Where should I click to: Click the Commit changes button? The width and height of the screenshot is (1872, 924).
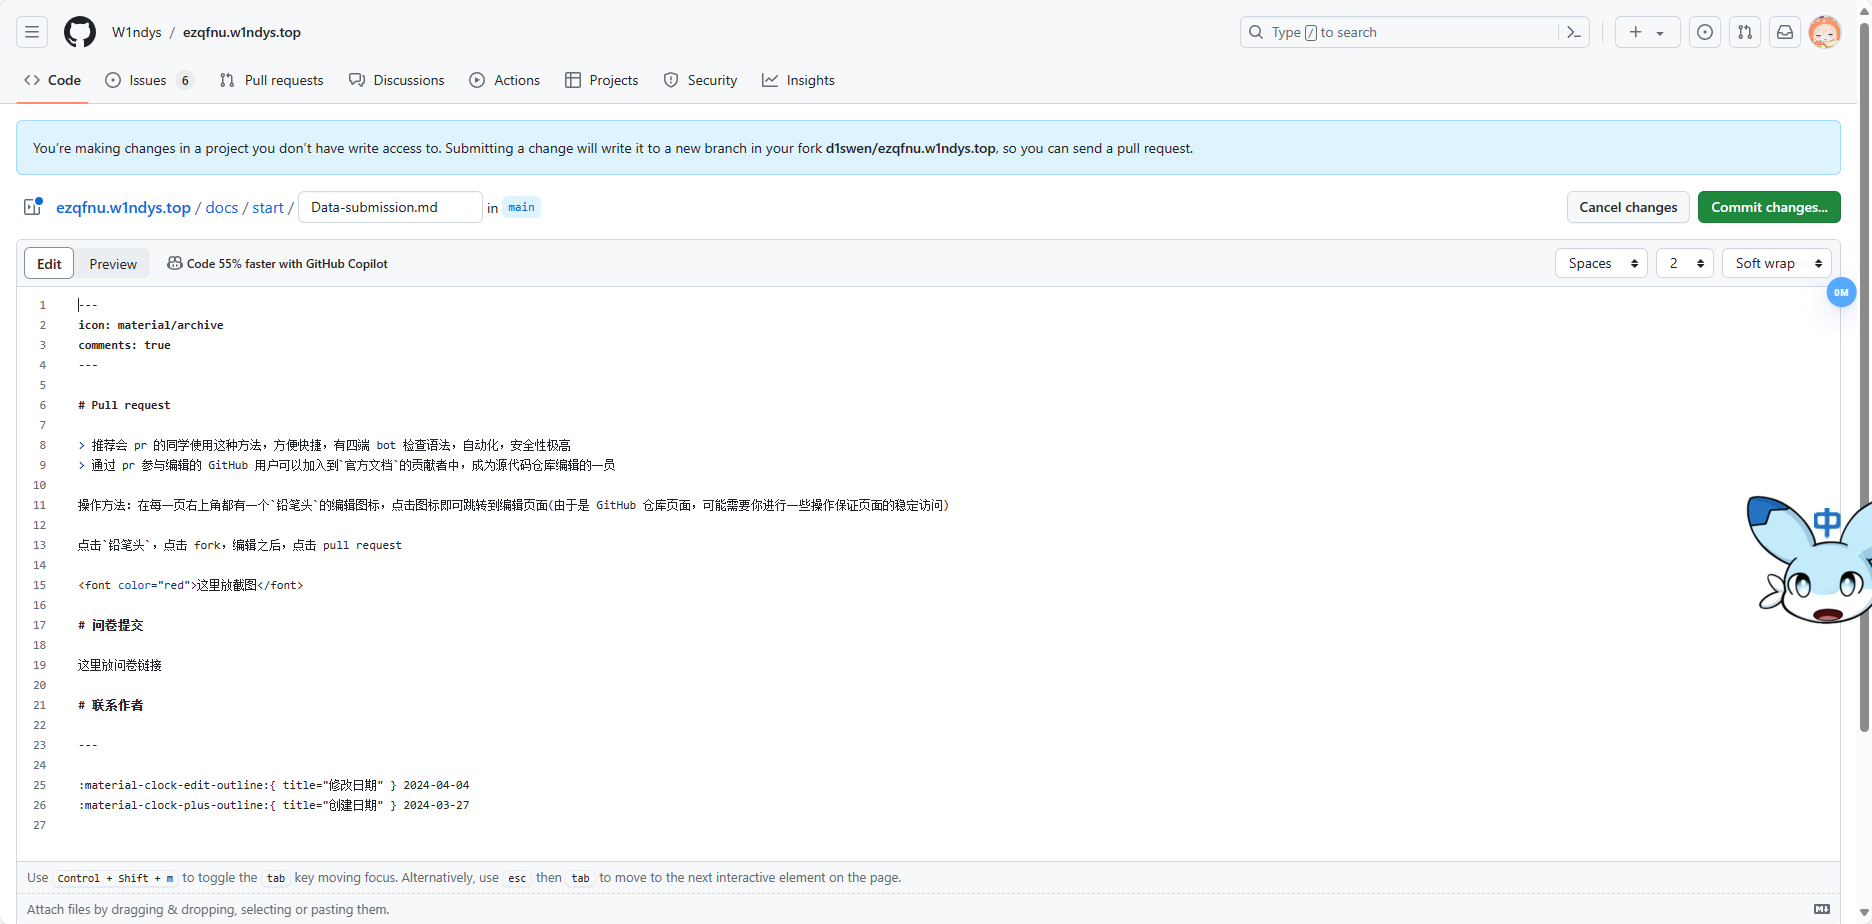pyautogui.click(x=1769, y=207)
